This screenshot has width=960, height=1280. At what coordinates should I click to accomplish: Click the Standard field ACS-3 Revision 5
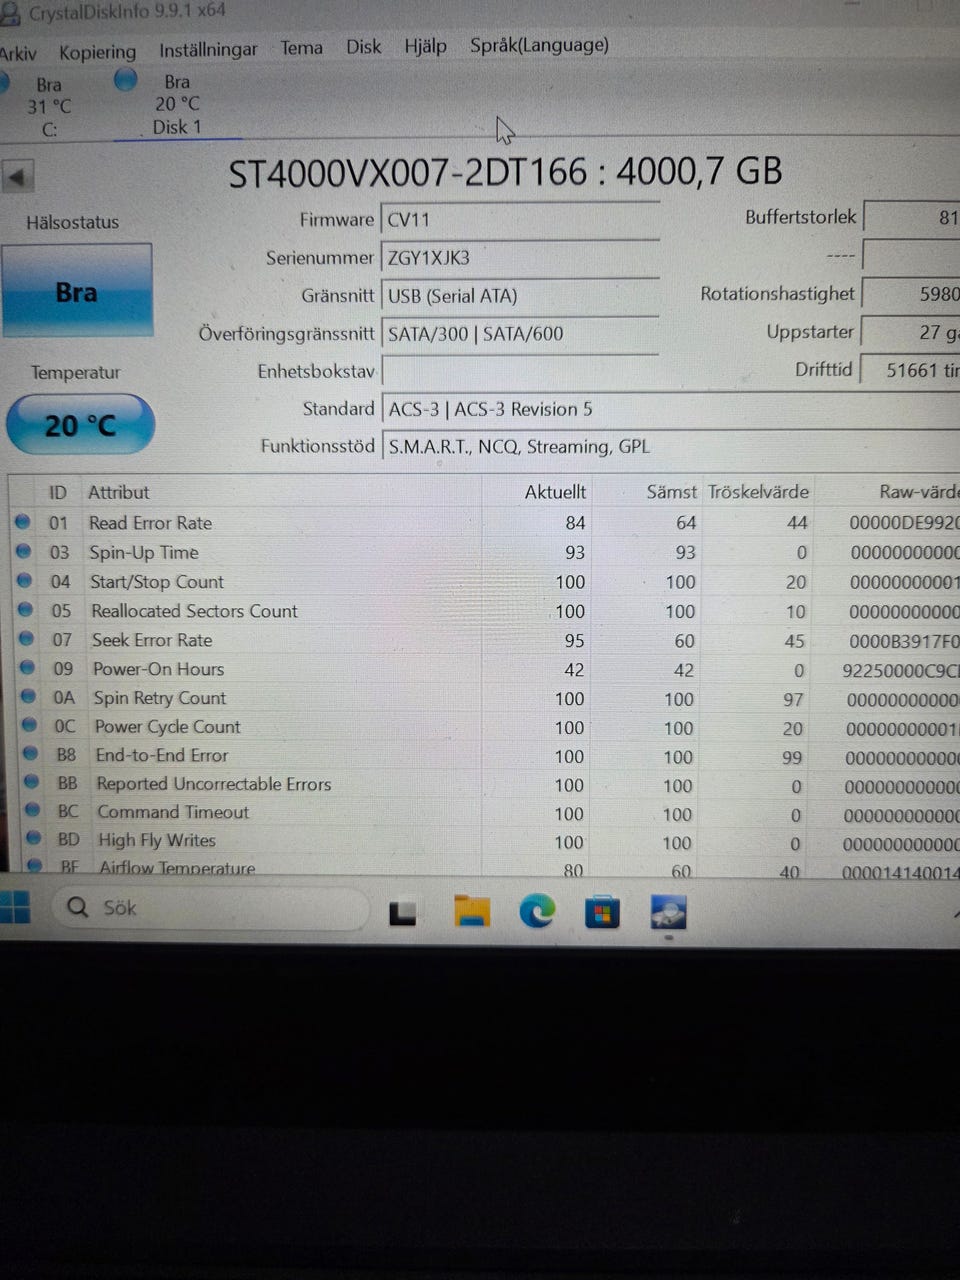(670, 409)
